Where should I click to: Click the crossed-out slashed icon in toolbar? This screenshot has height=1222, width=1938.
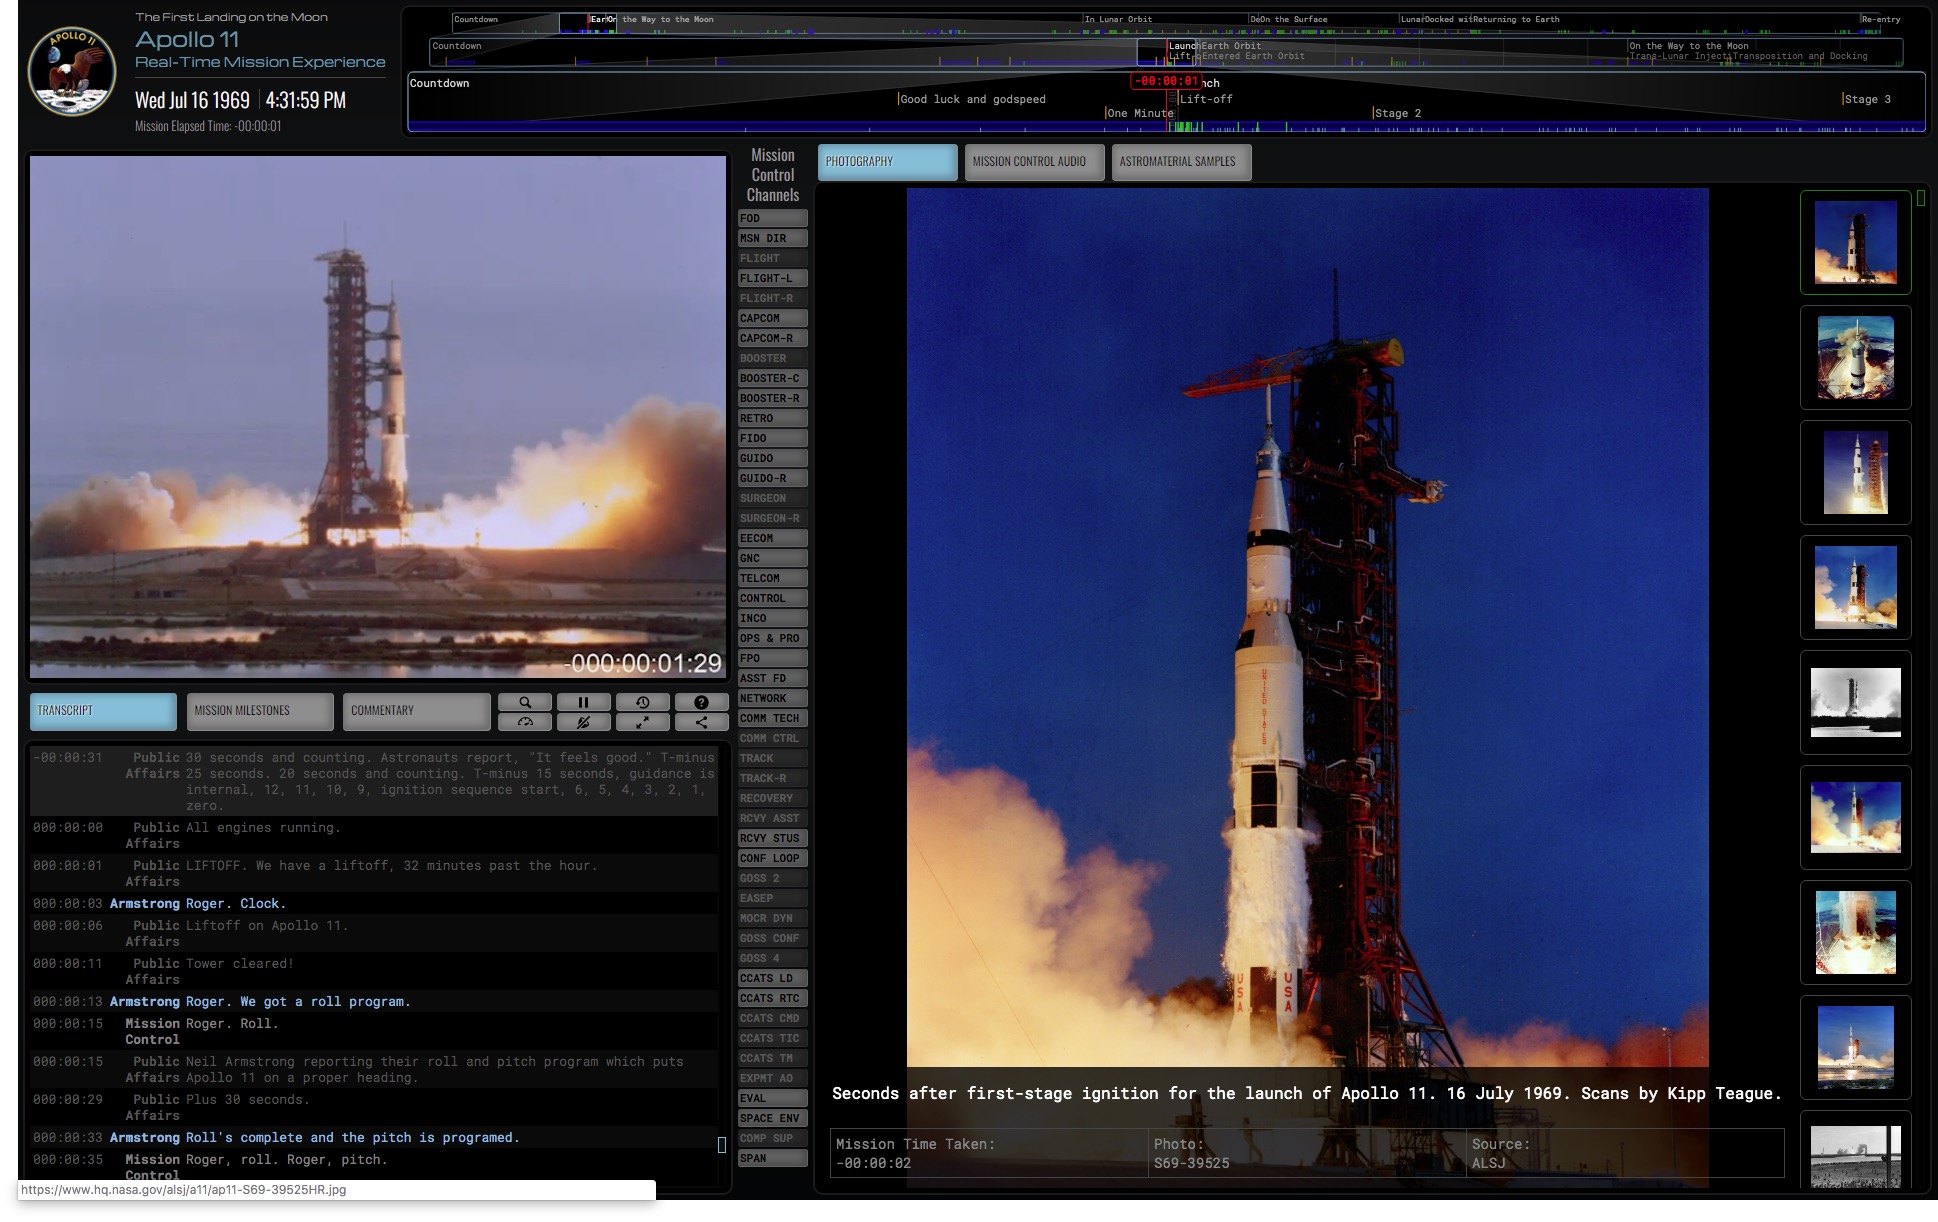pyautogui.click(x=583, y=721)
